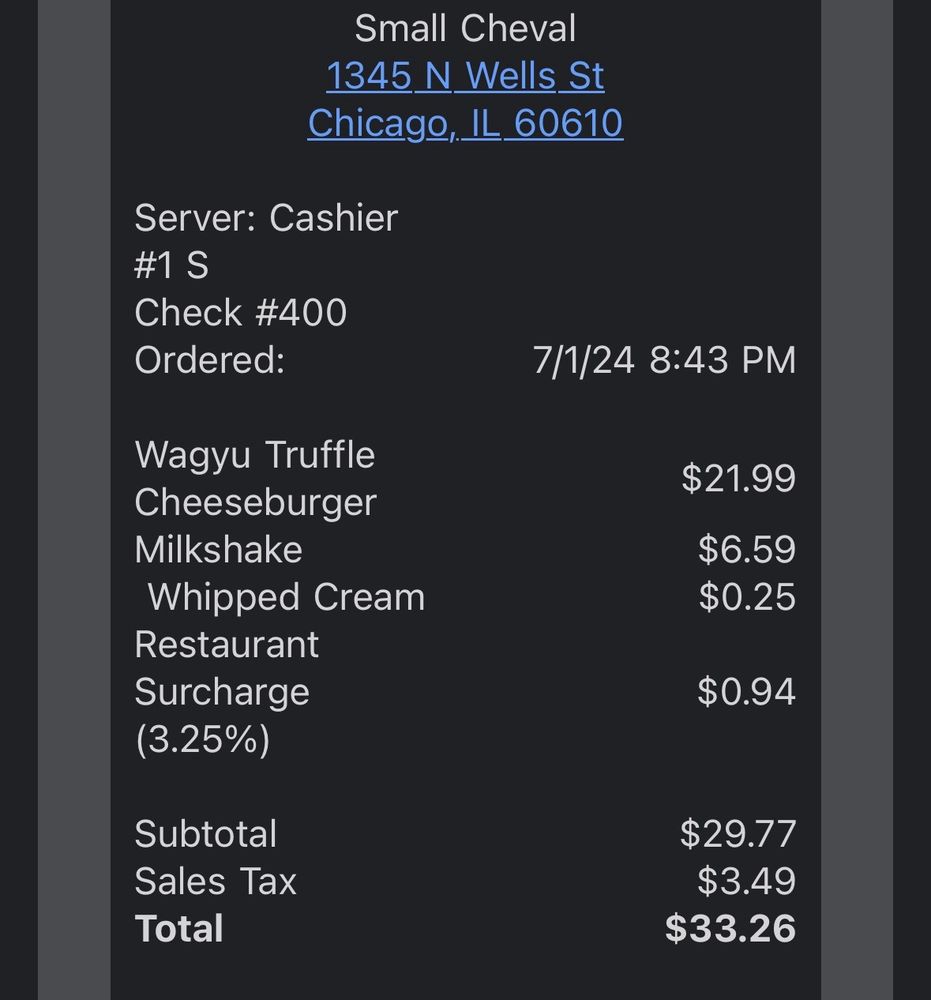Tap the Ordered label
This screenshot has height=1000, width=931.
click(210, 360)
